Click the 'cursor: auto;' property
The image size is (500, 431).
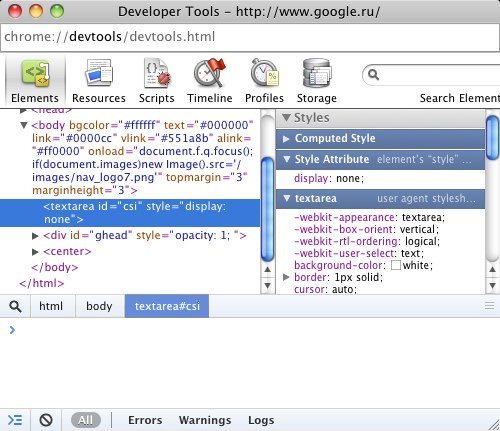click(x=325, y=289)
